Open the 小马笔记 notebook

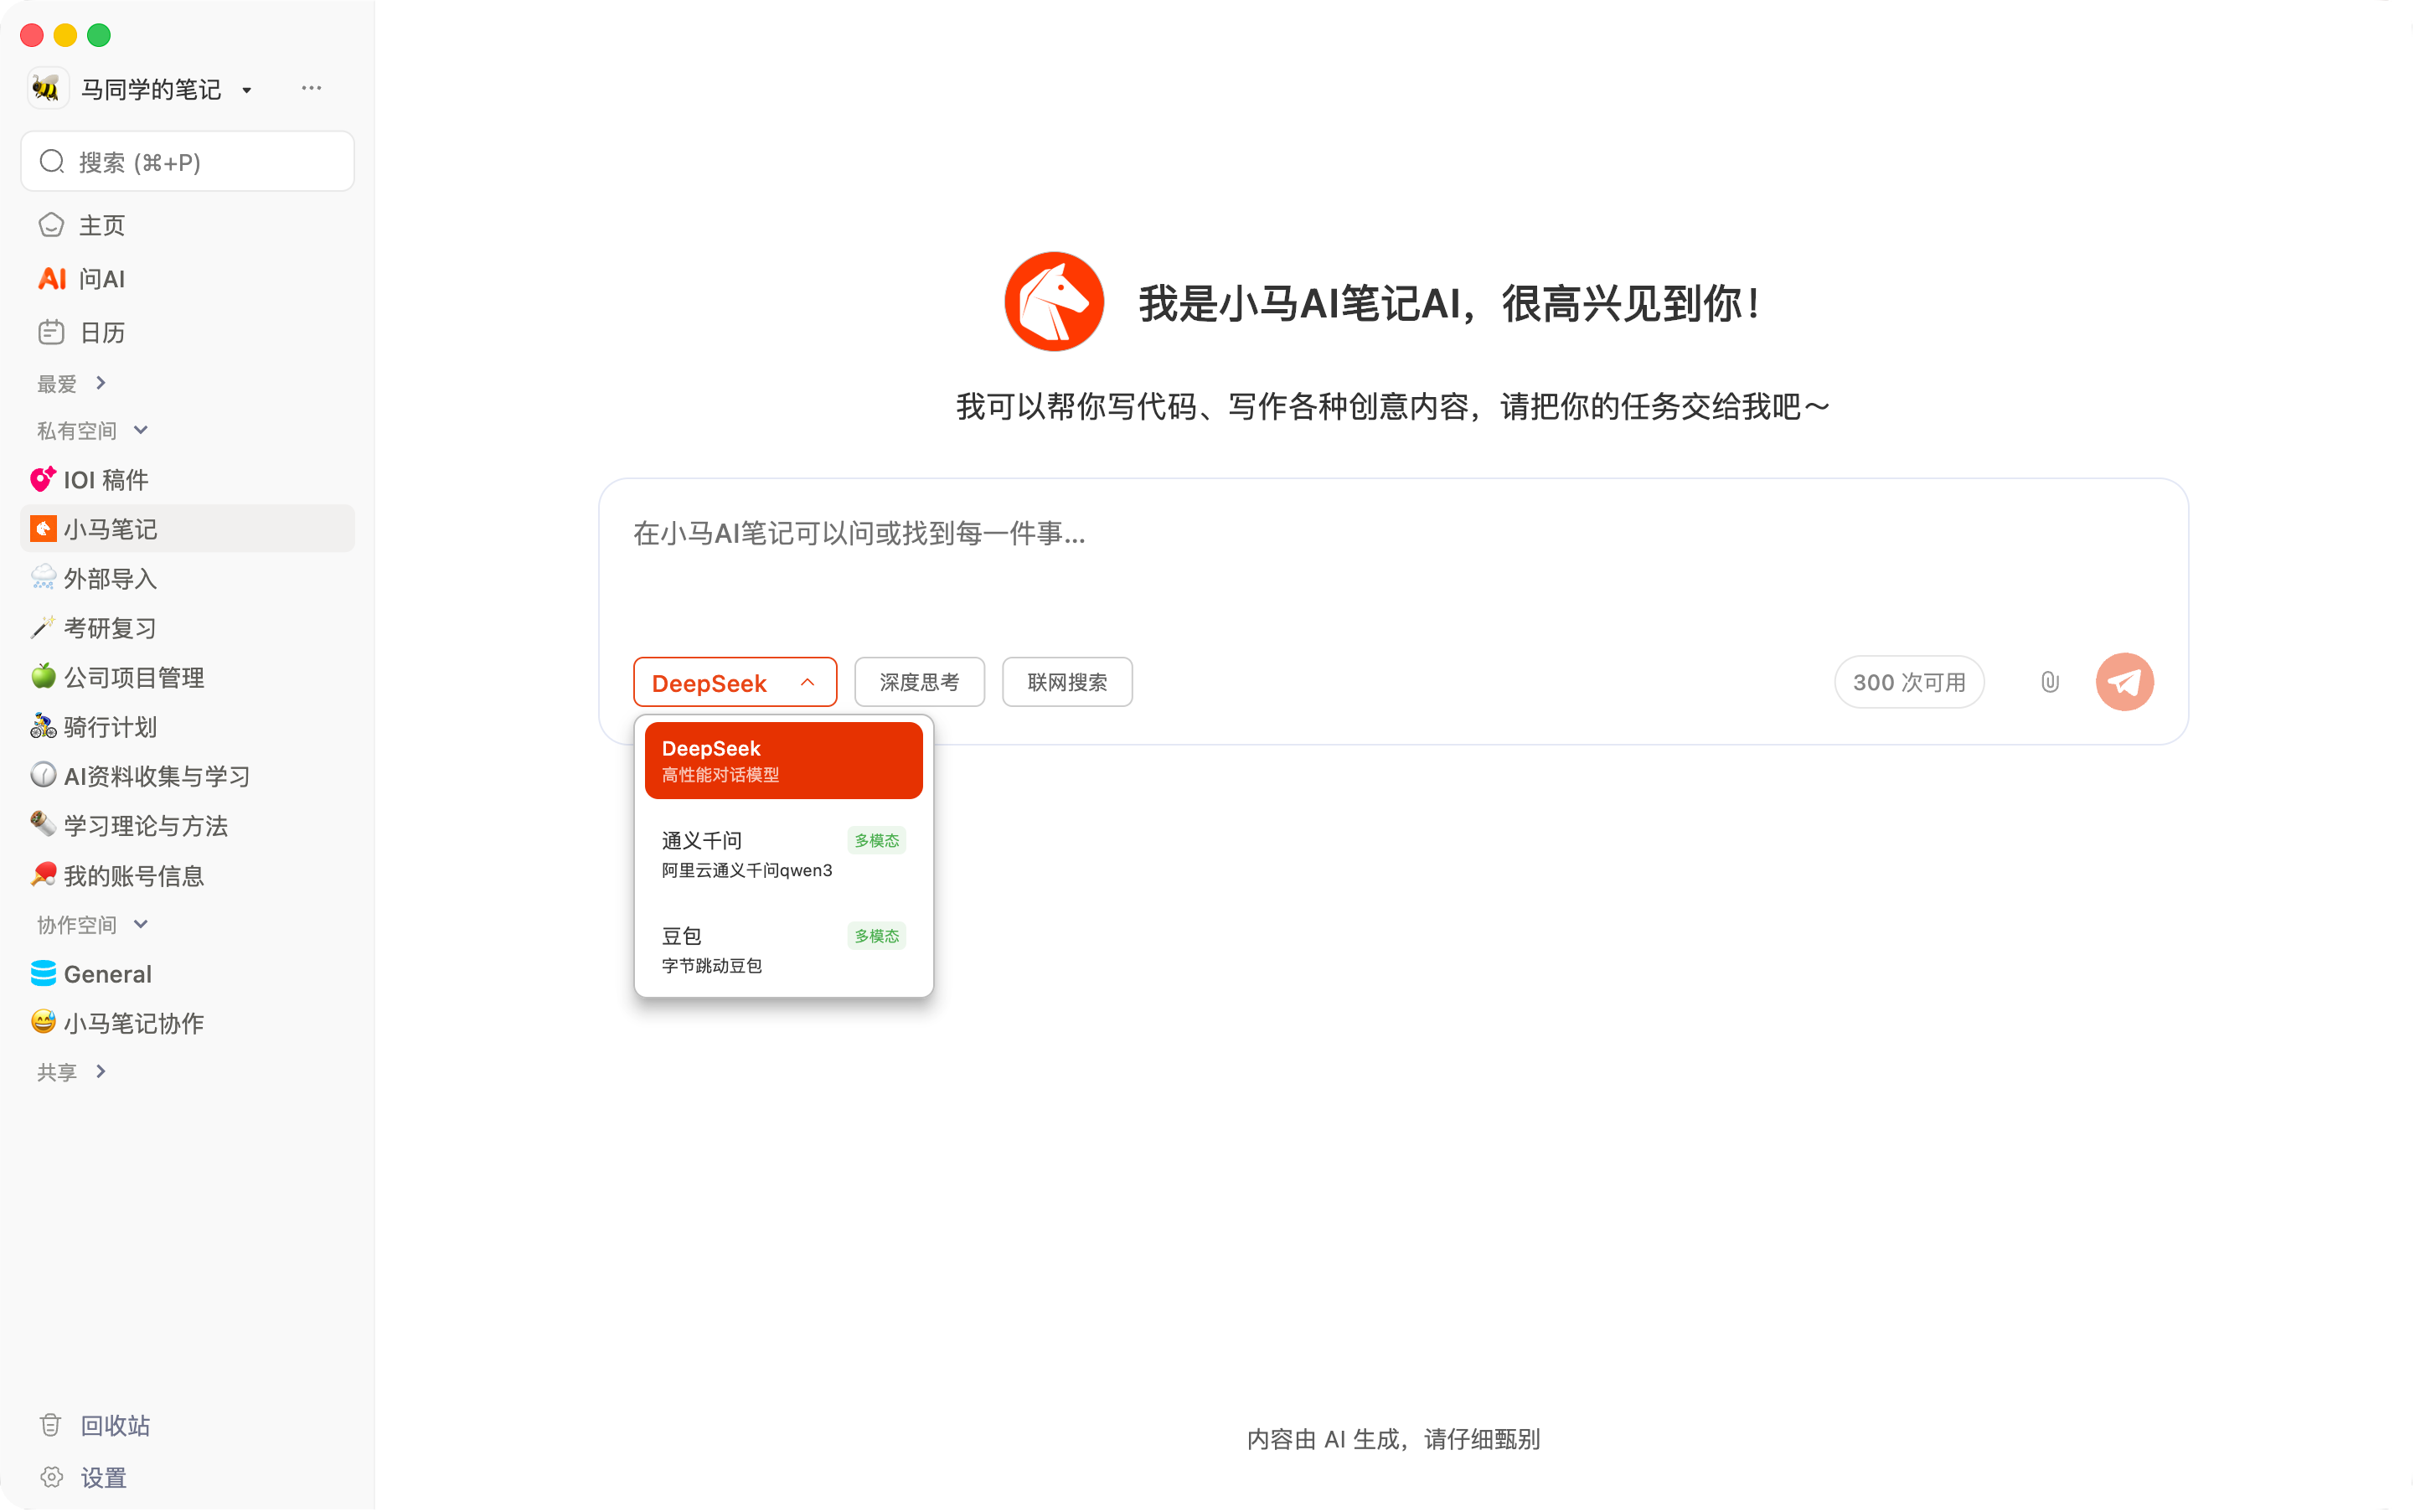pyautogui.click(x=188, y=528)
